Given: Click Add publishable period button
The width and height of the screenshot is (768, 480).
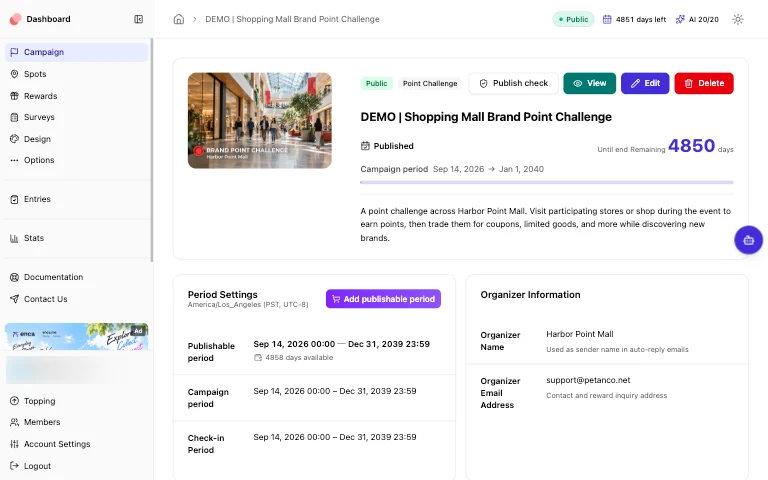Looking at the screenshot, I should pos(384,299).
